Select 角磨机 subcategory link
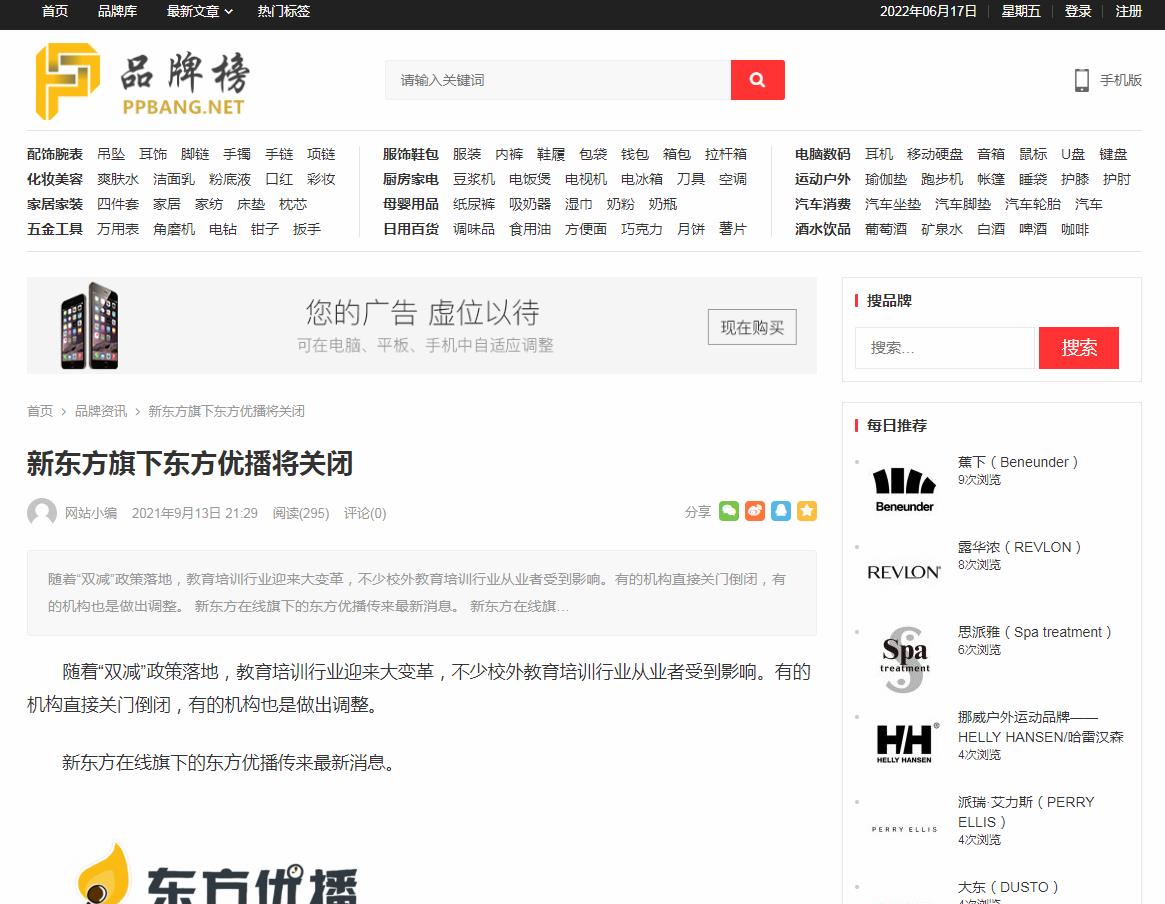The image size is (1165, 904). pos(174,229)
